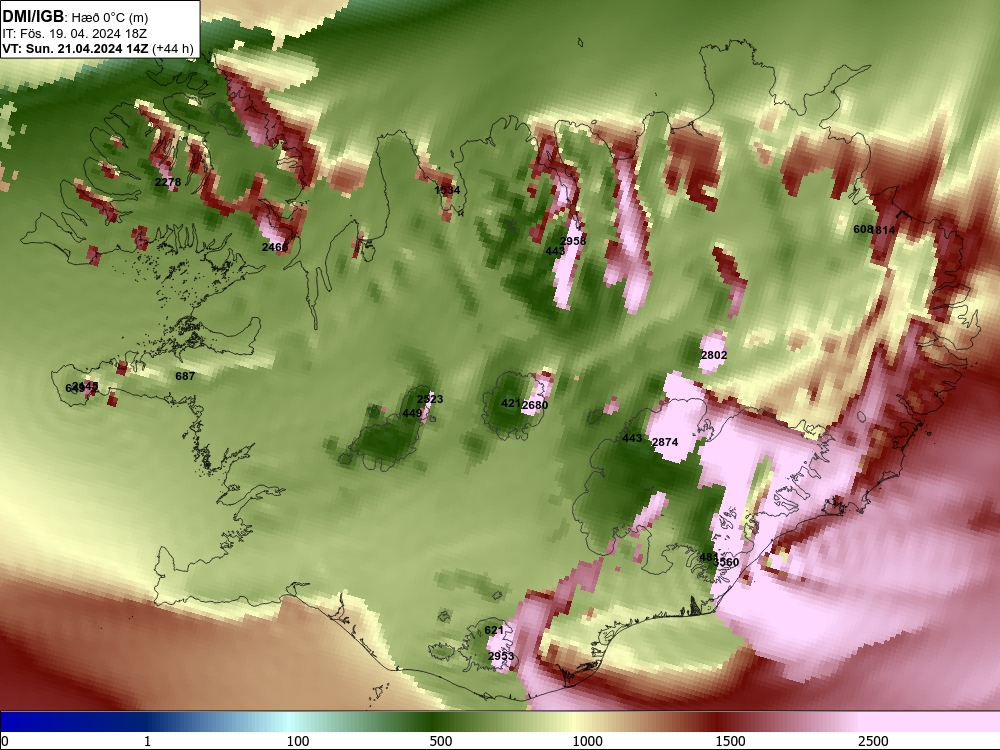
Task: Click the 1500 tick label on colorbar
Action: [x=730, y=741]
